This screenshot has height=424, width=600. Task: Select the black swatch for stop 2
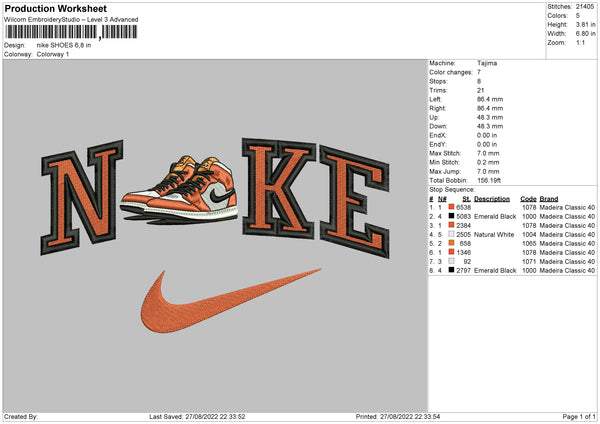[x=451, y=216]
